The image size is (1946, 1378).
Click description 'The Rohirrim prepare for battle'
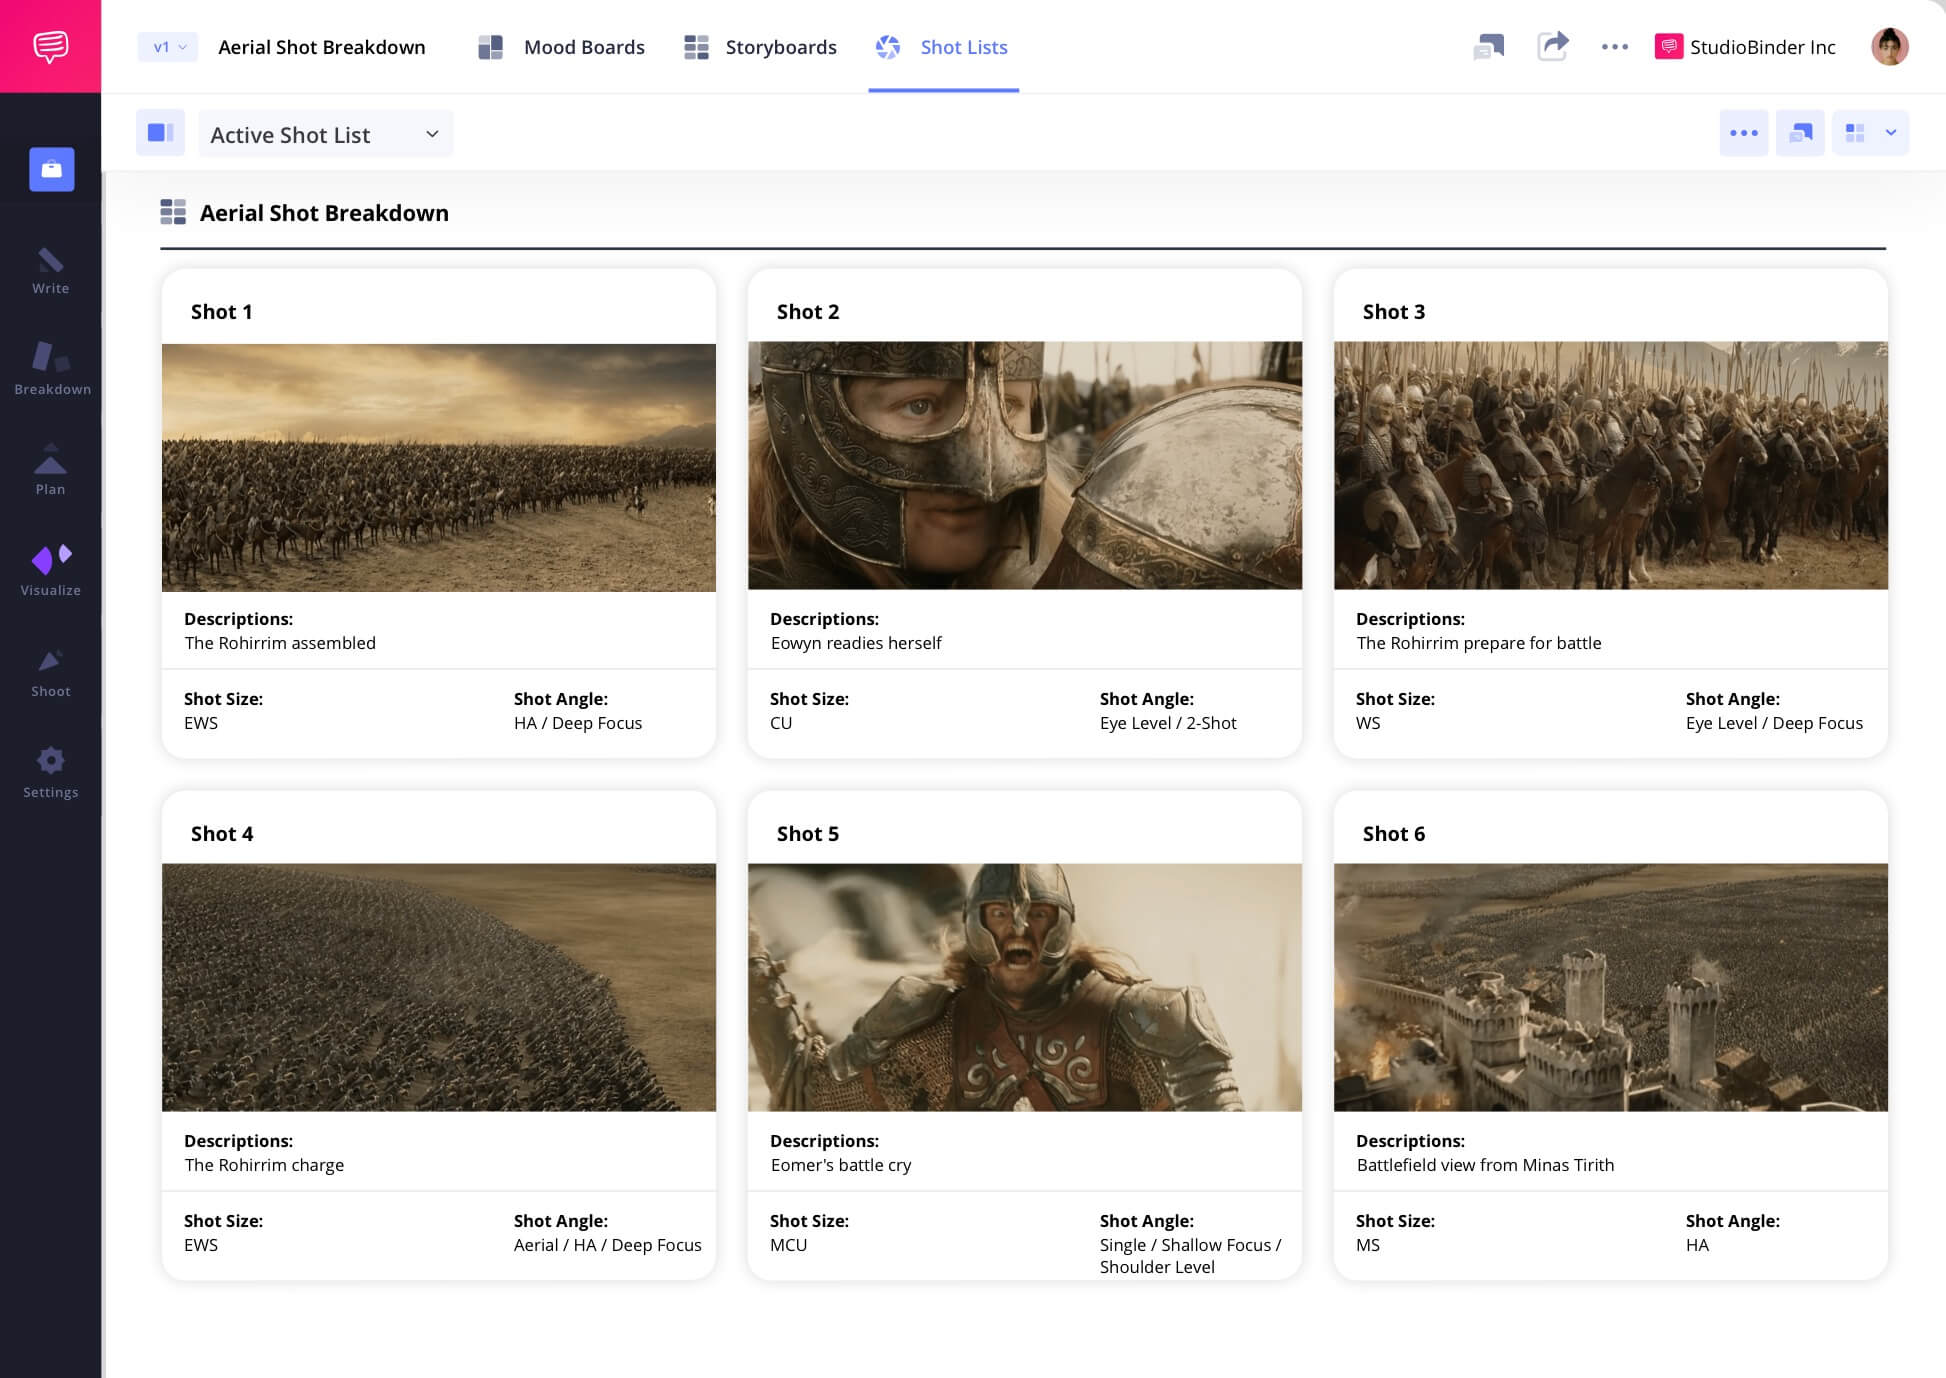[x=1479, y=643]
